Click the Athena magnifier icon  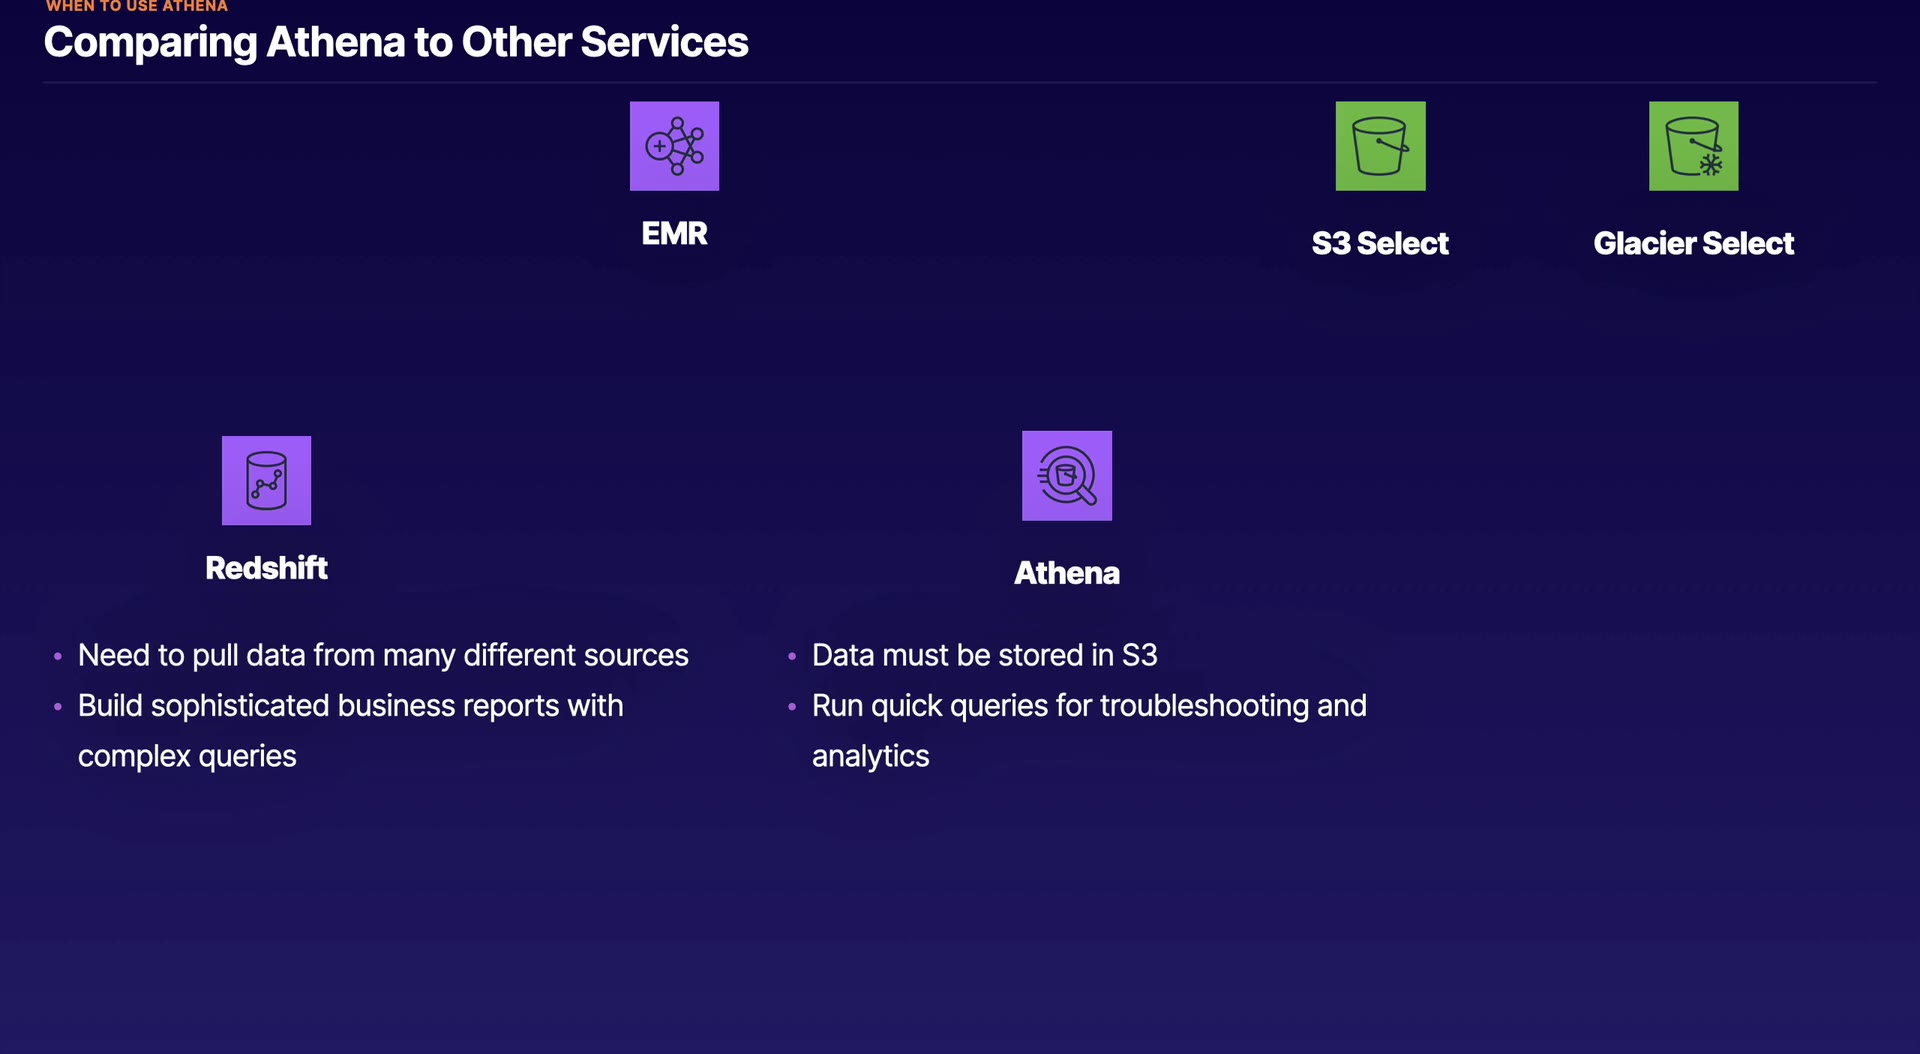(x=1066, y=476)
